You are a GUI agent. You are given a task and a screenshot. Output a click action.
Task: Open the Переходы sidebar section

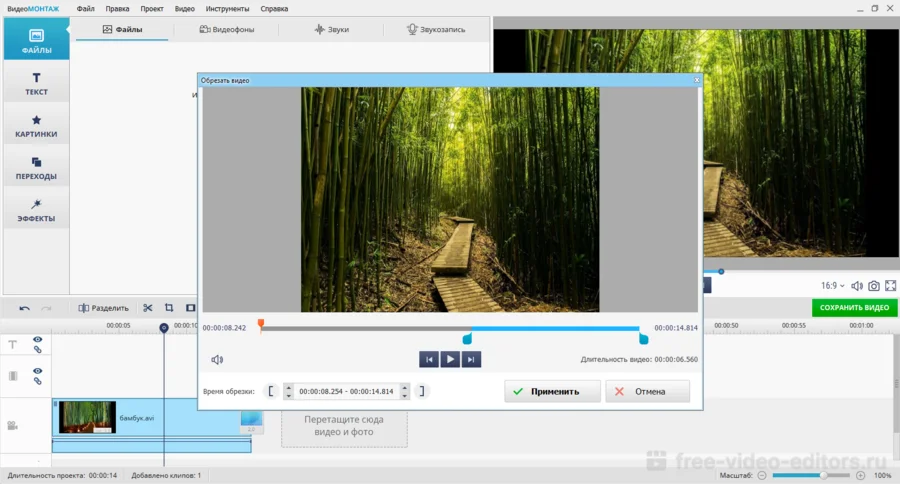[x=36, y=168]
